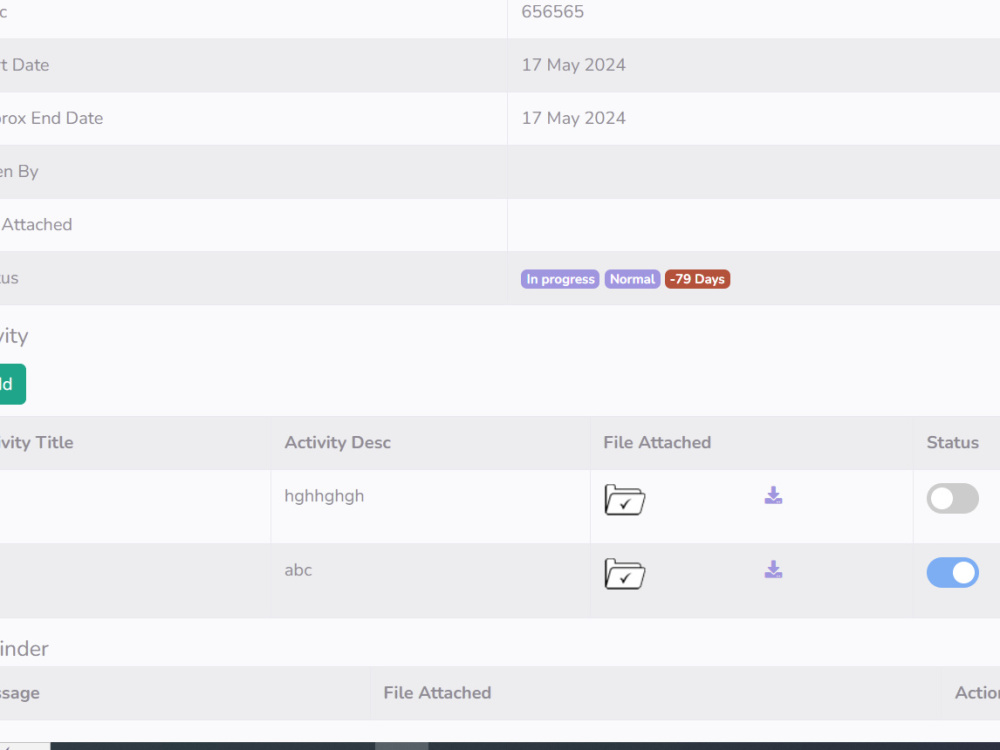Click the Normal priority badge
The height and width of the screenshot is (750, 1000).
[x=632, y=279]
